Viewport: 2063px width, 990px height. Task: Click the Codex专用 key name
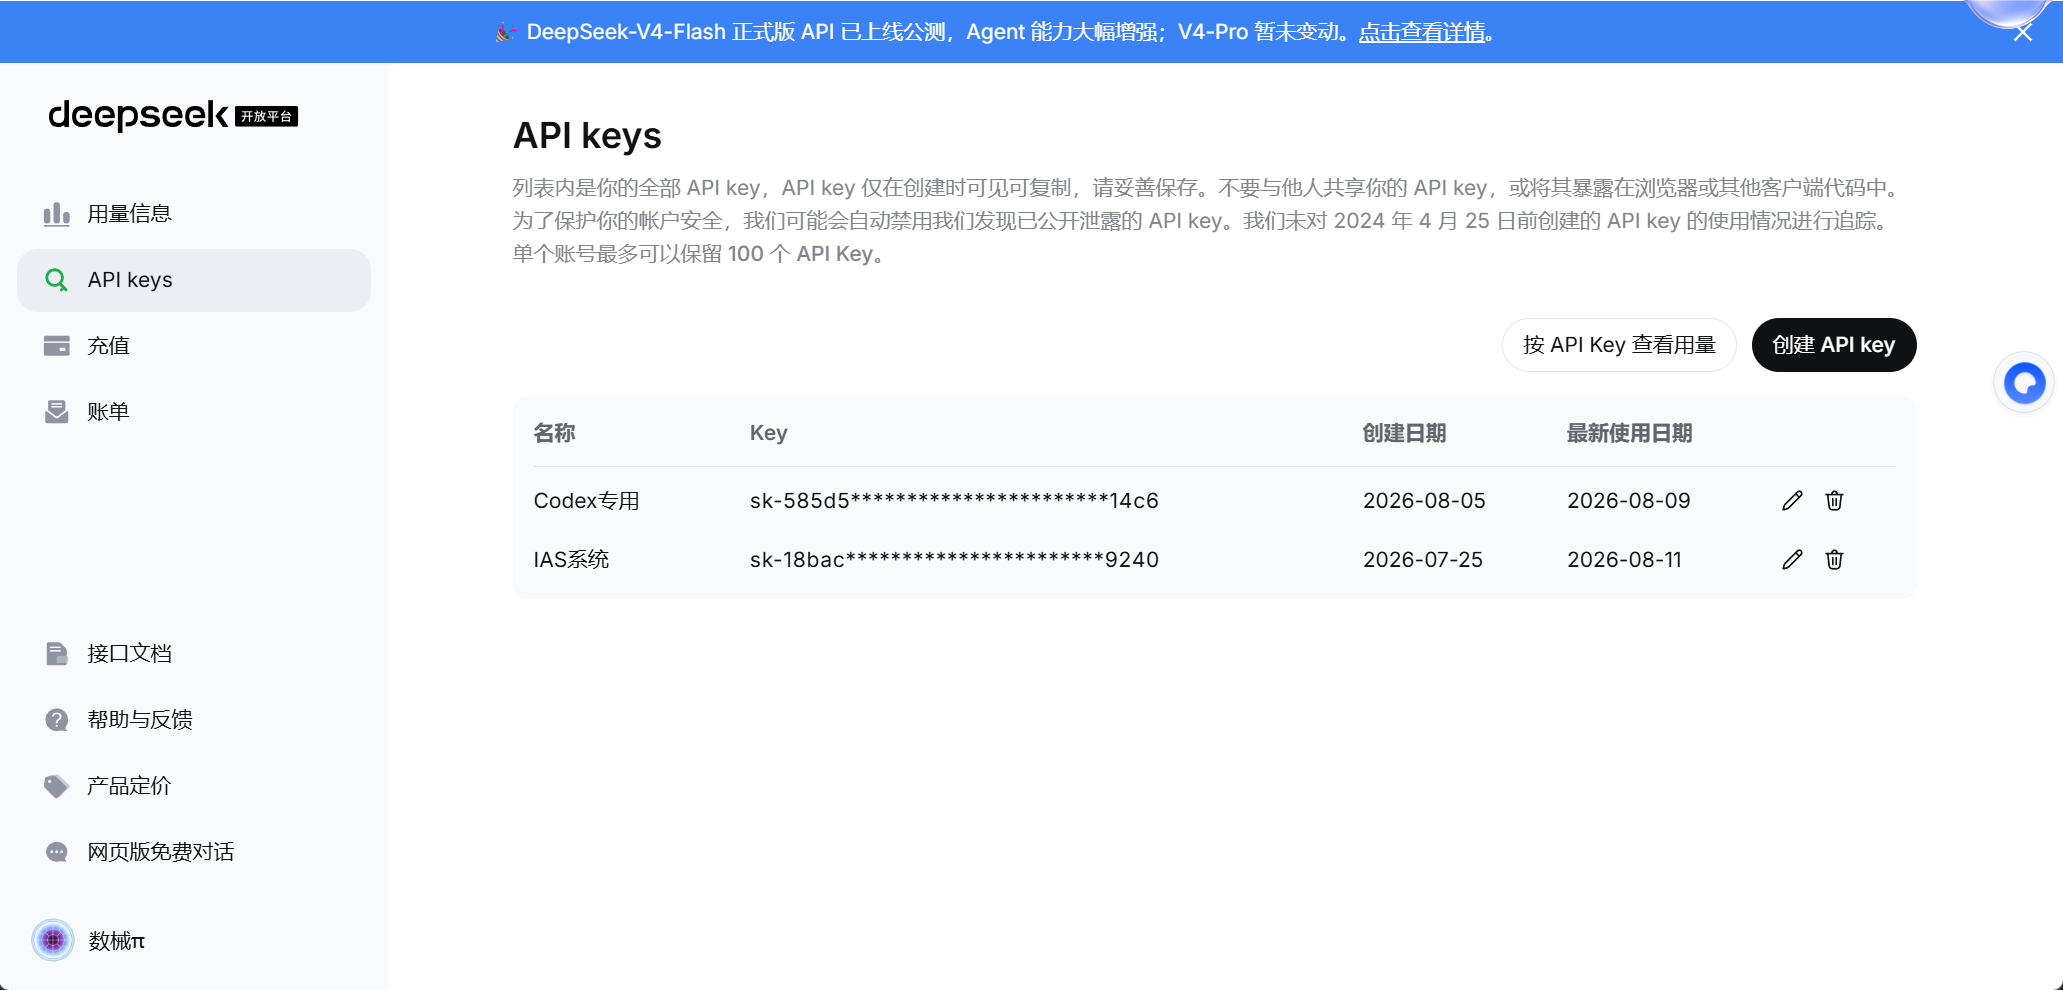coord(587,501)
